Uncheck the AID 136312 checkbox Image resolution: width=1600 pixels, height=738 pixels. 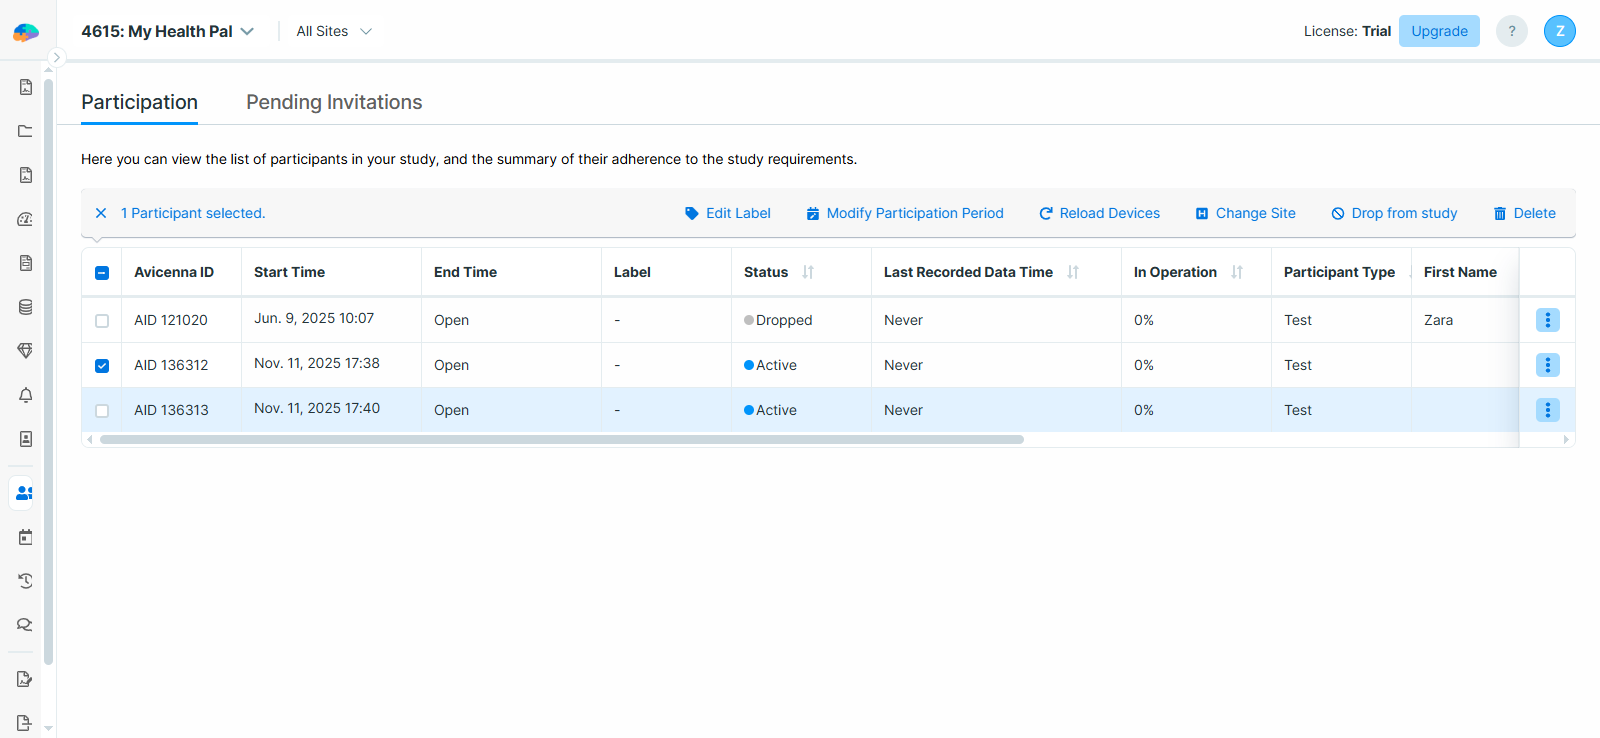102,366
